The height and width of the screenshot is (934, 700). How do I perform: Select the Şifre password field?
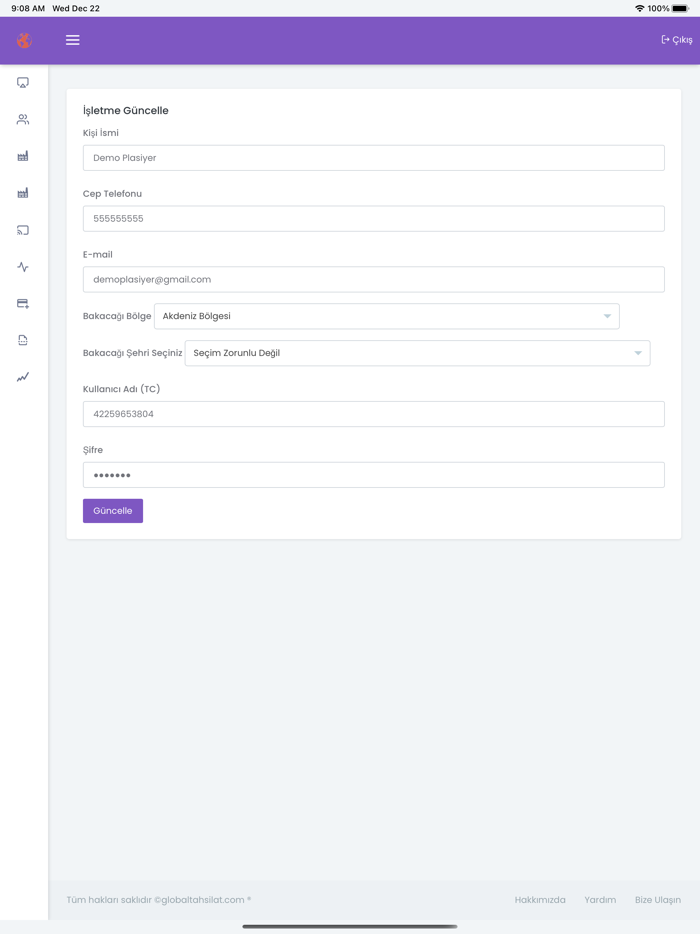point(373,475)
